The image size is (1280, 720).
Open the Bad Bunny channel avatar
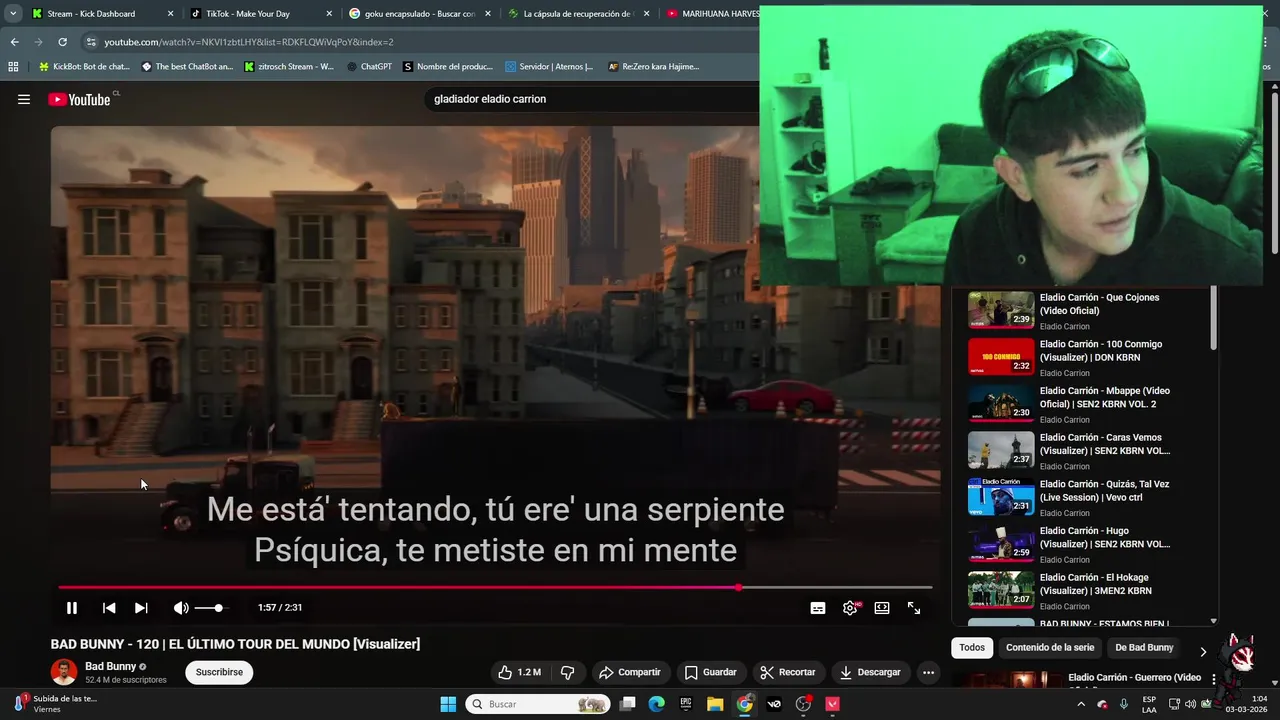pos(64,672)
